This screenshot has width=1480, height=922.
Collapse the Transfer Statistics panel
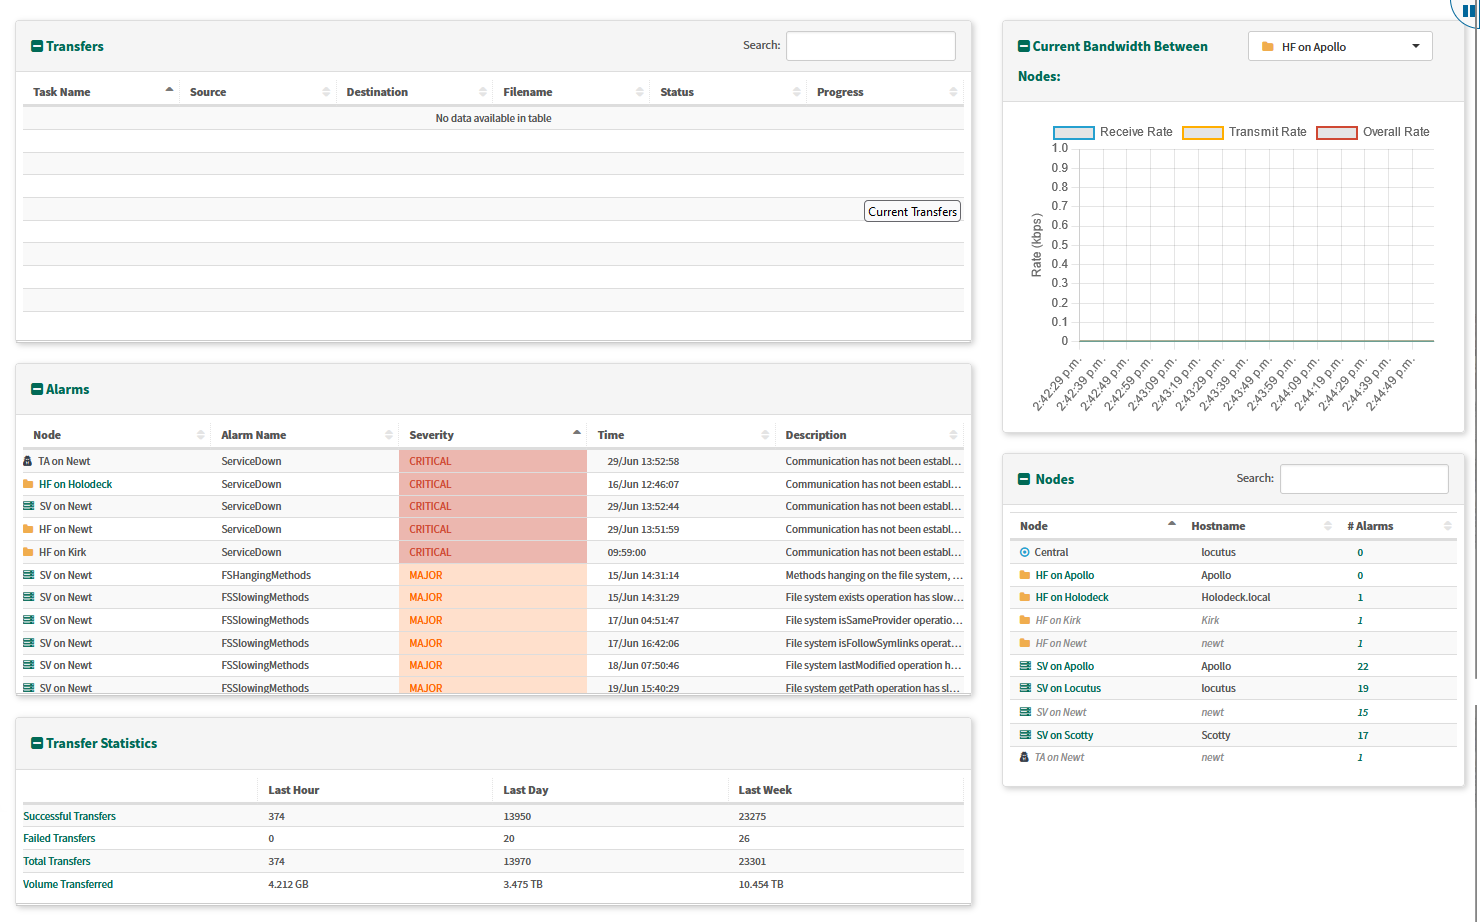tap(37, 744)
